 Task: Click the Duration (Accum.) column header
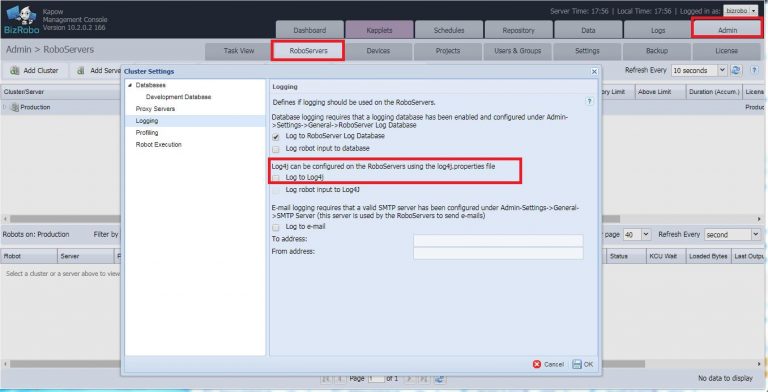click(x=714, y=92)
